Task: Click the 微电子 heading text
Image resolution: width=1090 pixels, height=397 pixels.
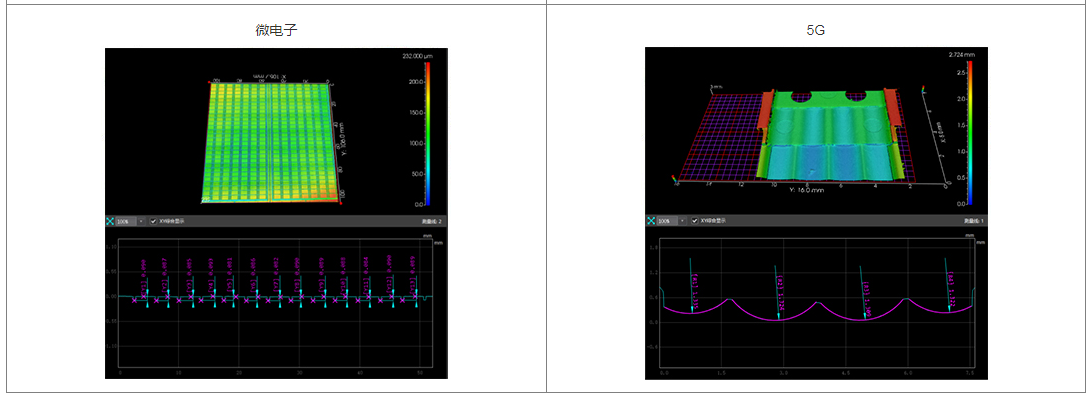Action: pos(277,30)
